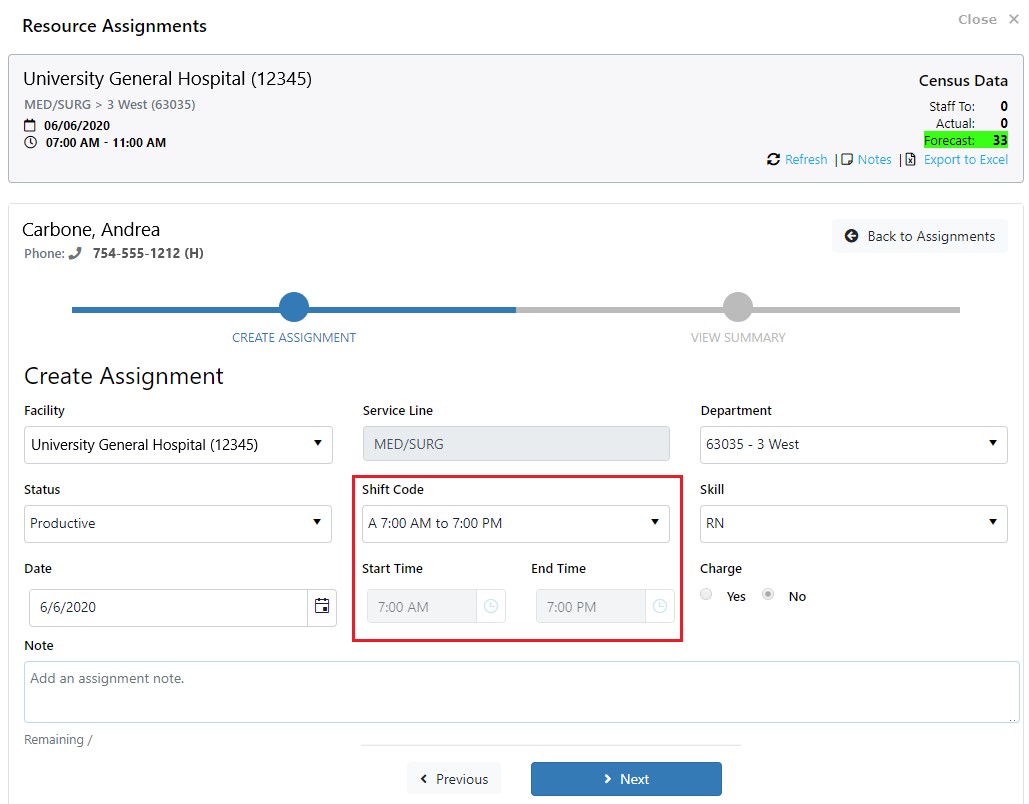
Task: Click the Refresh icon in Census Data
Action: coord(773,160)
